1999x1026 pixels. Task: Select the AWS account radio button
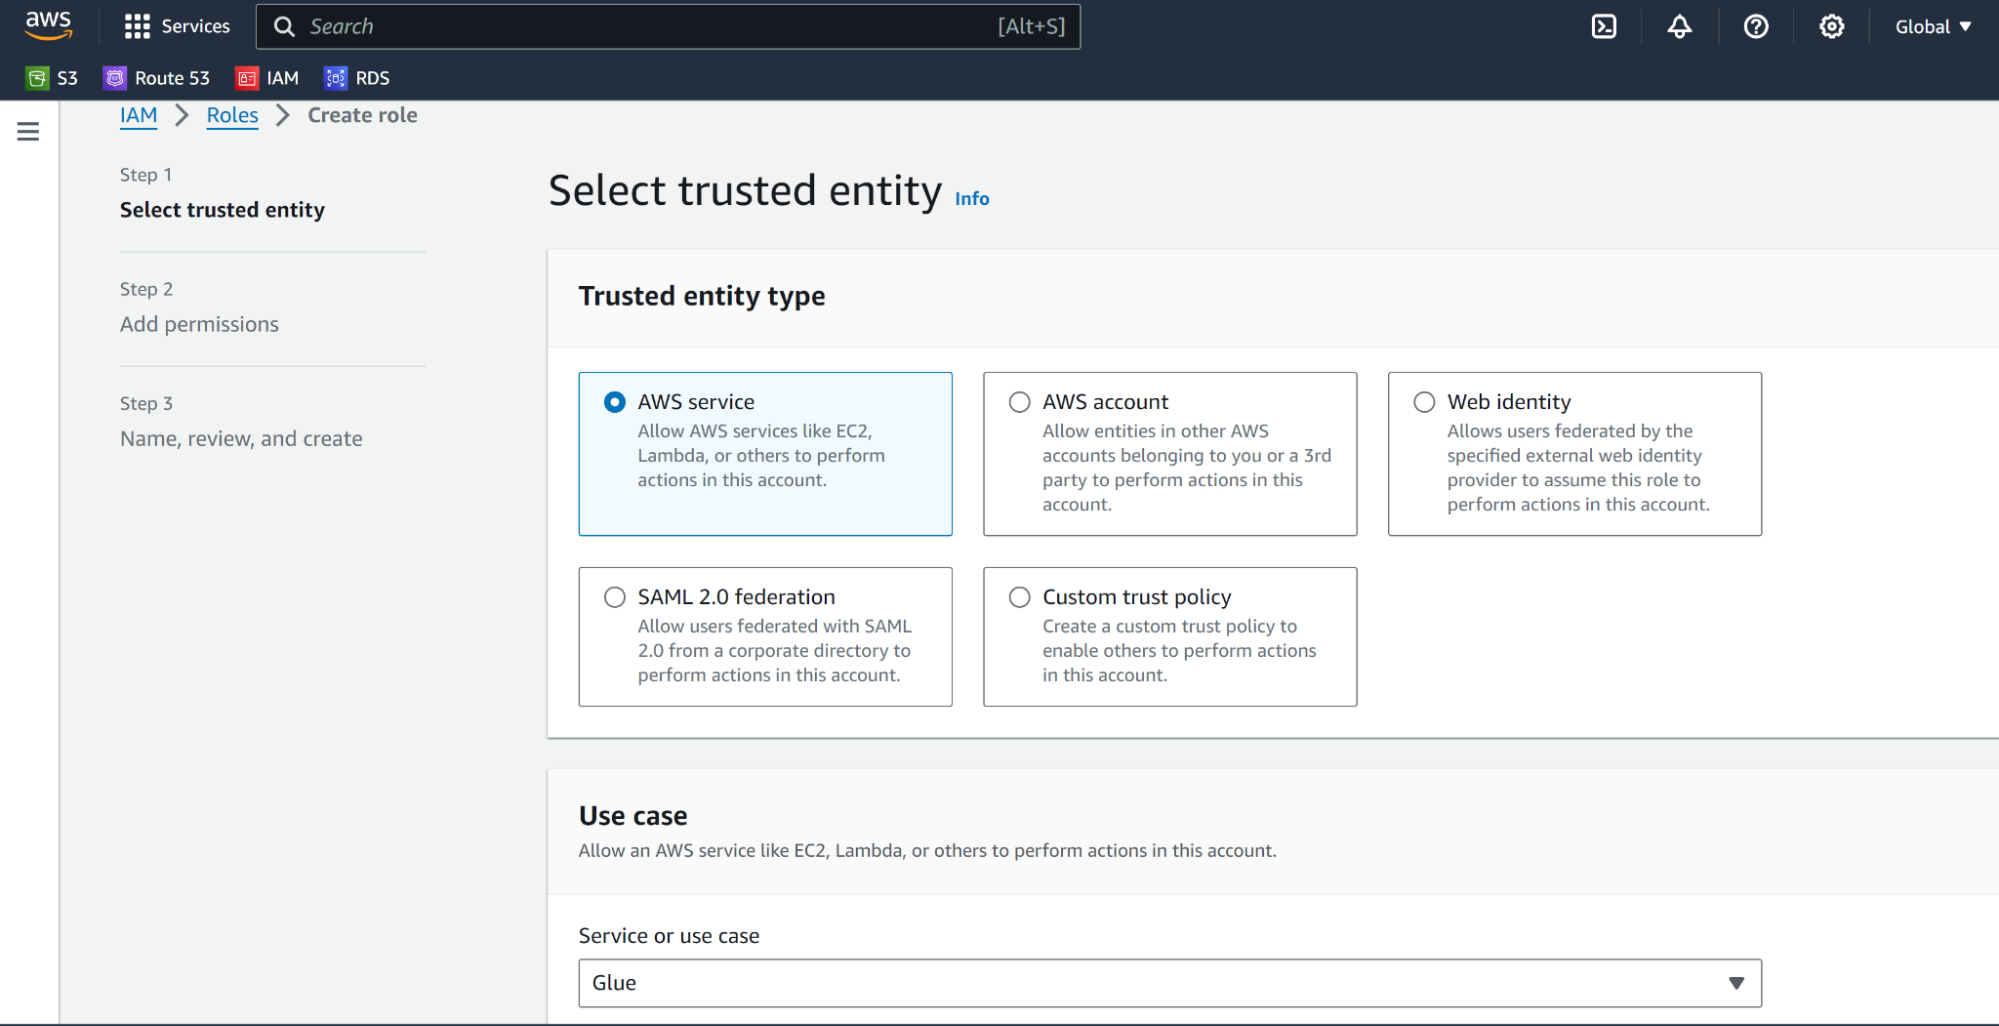tap(1019, 402)
